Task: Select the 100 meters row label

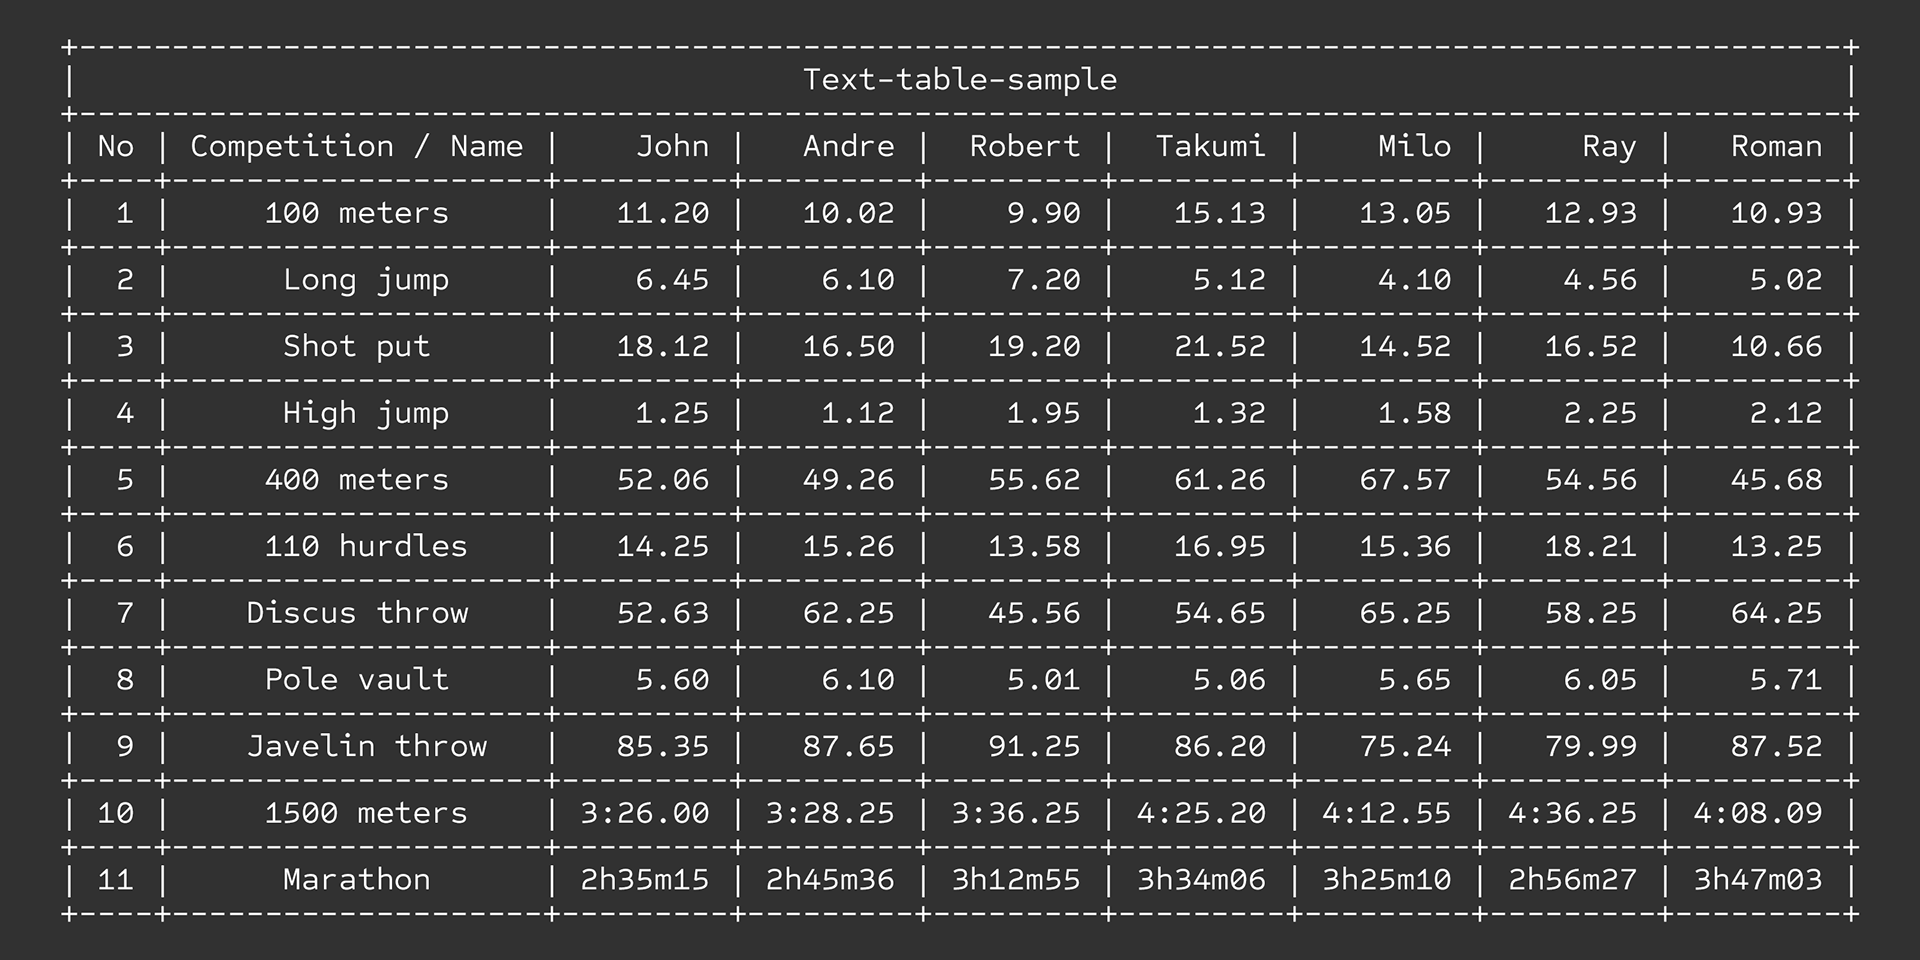Action: [x=357, y=213]
